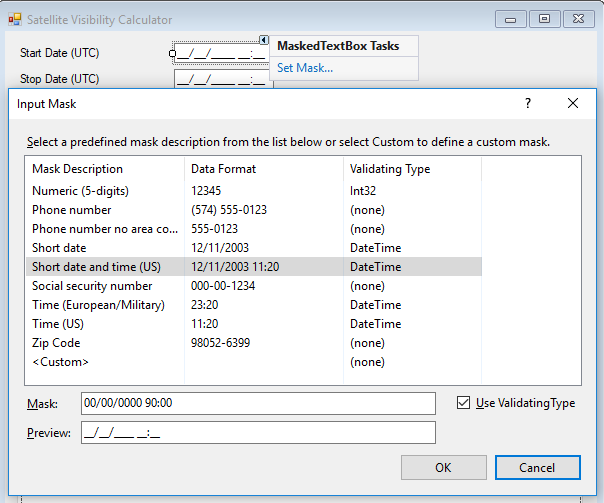Select the Numeric (5-digits) mask row
The image size is (604, 503).
pos(80,191)
